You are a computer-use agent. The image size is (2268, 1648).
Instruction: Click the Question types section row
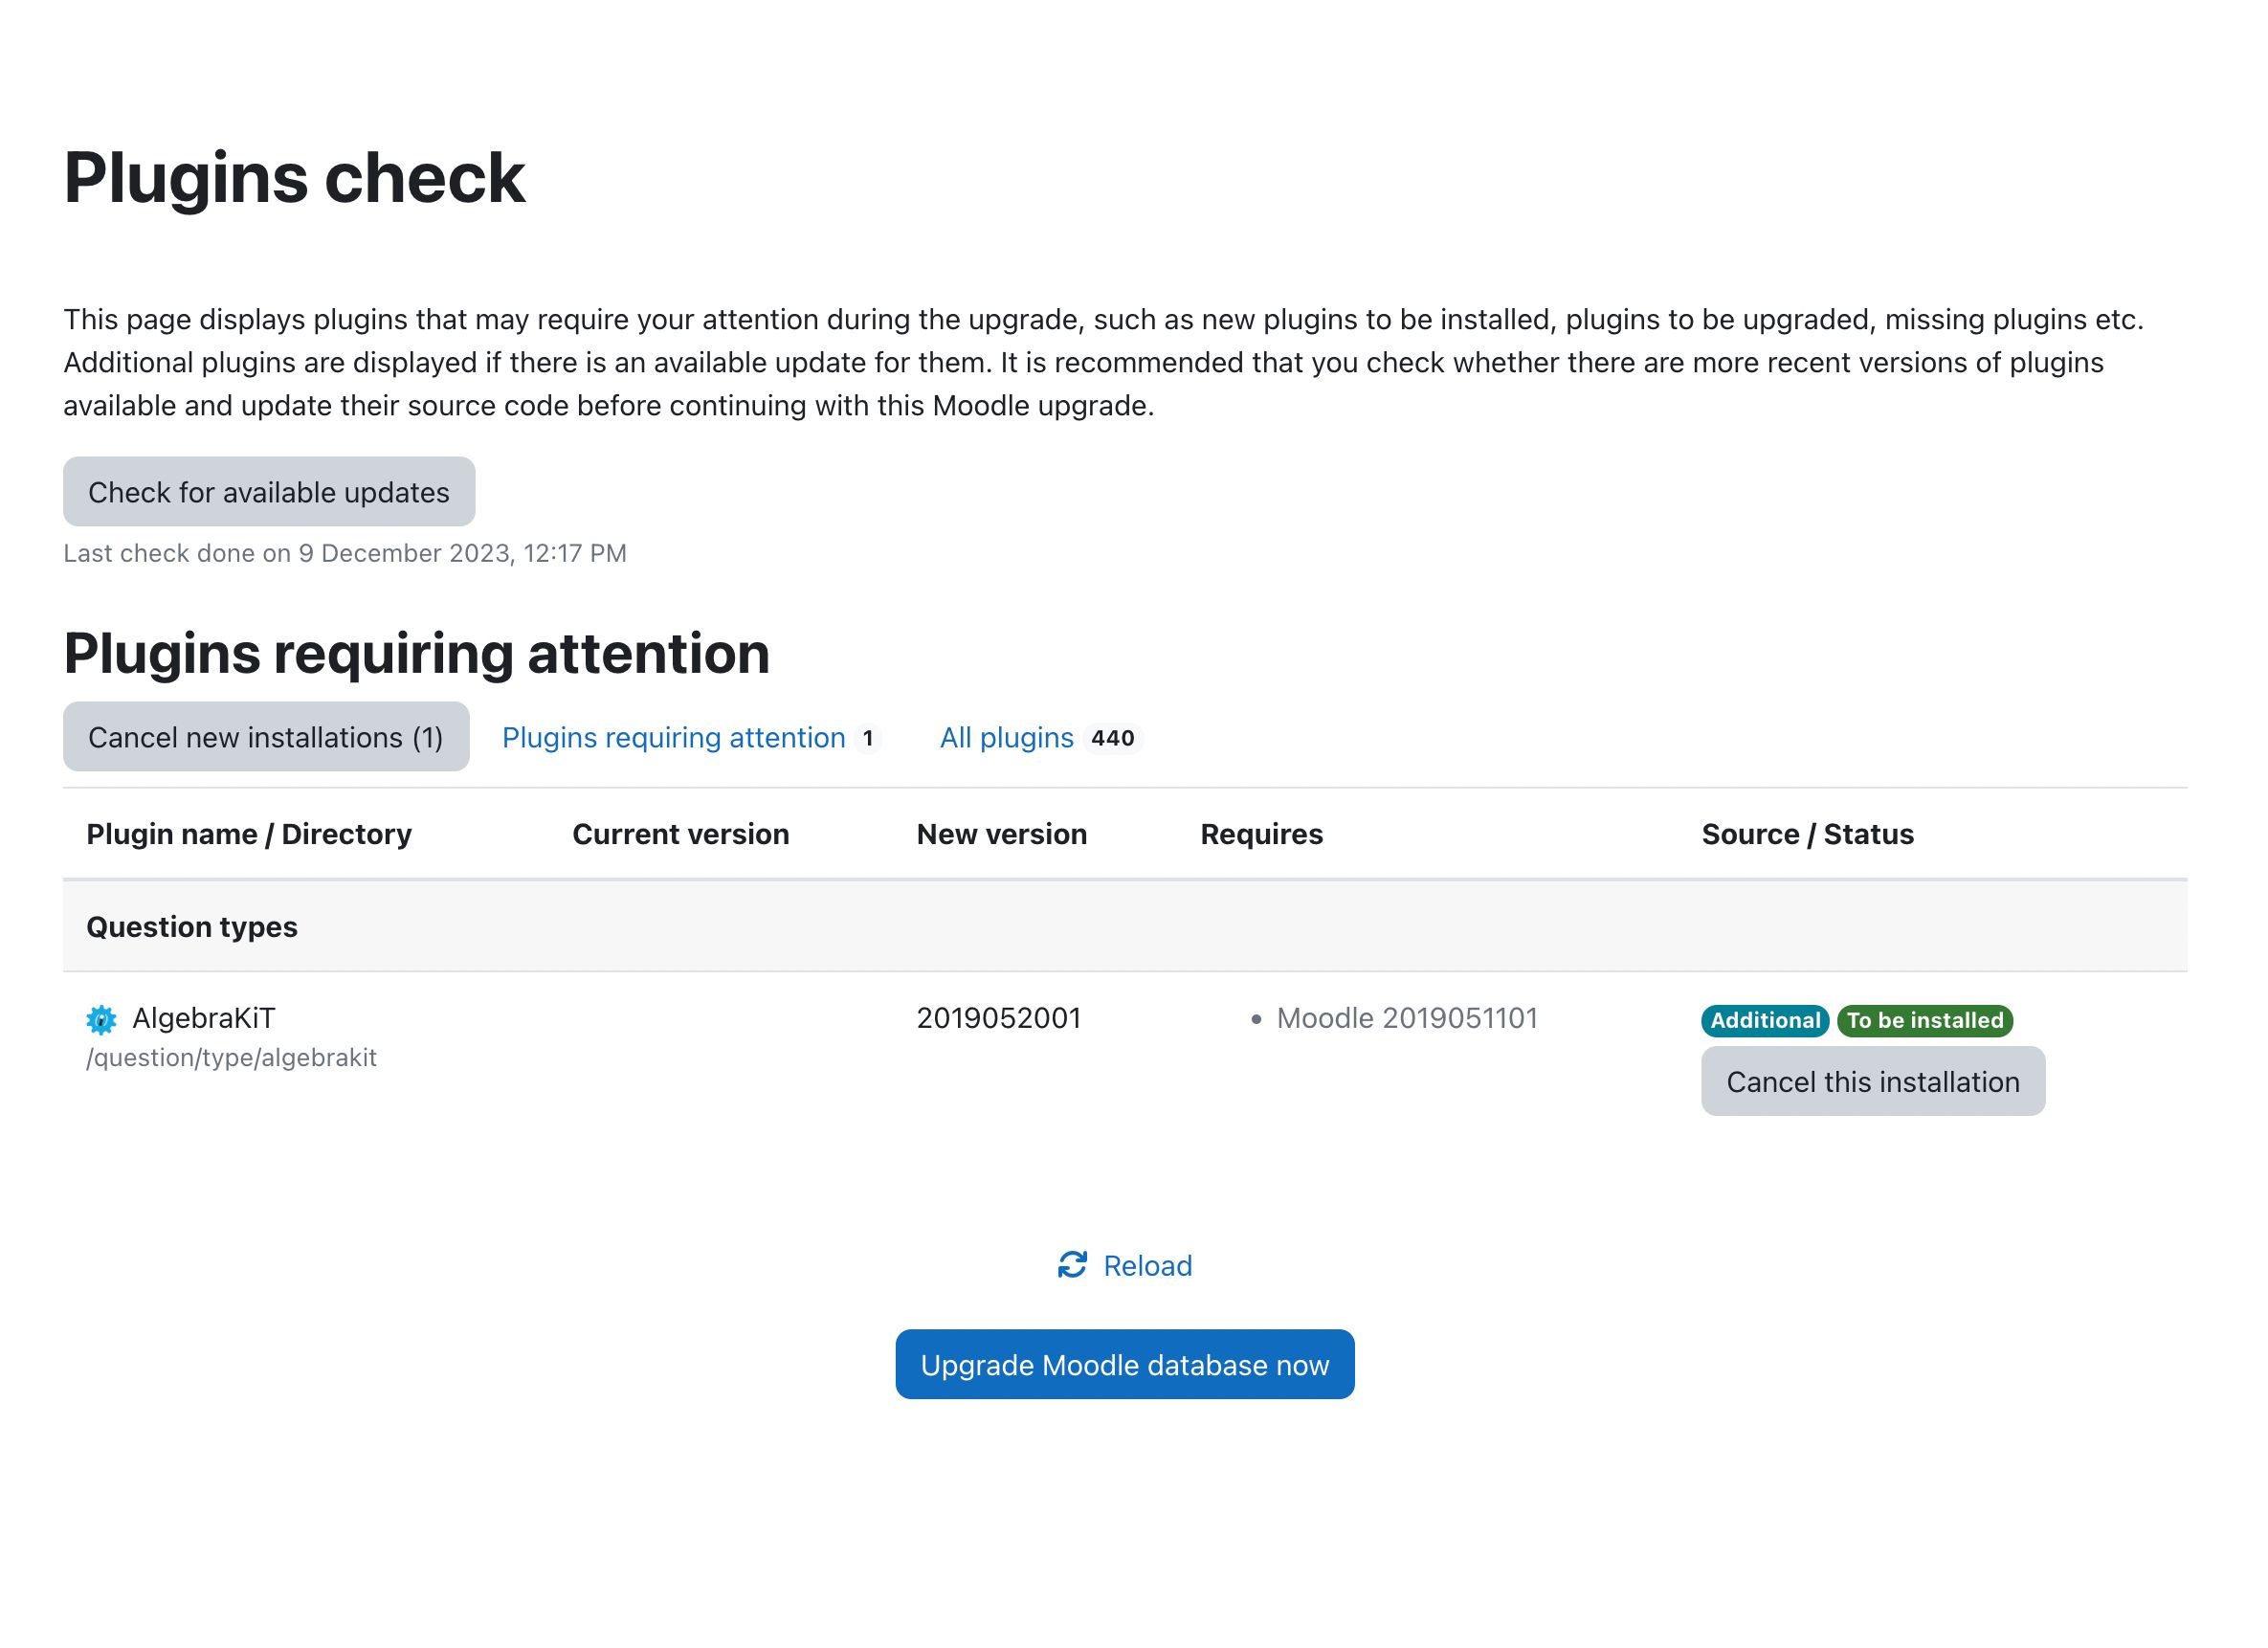click(192, 926)
